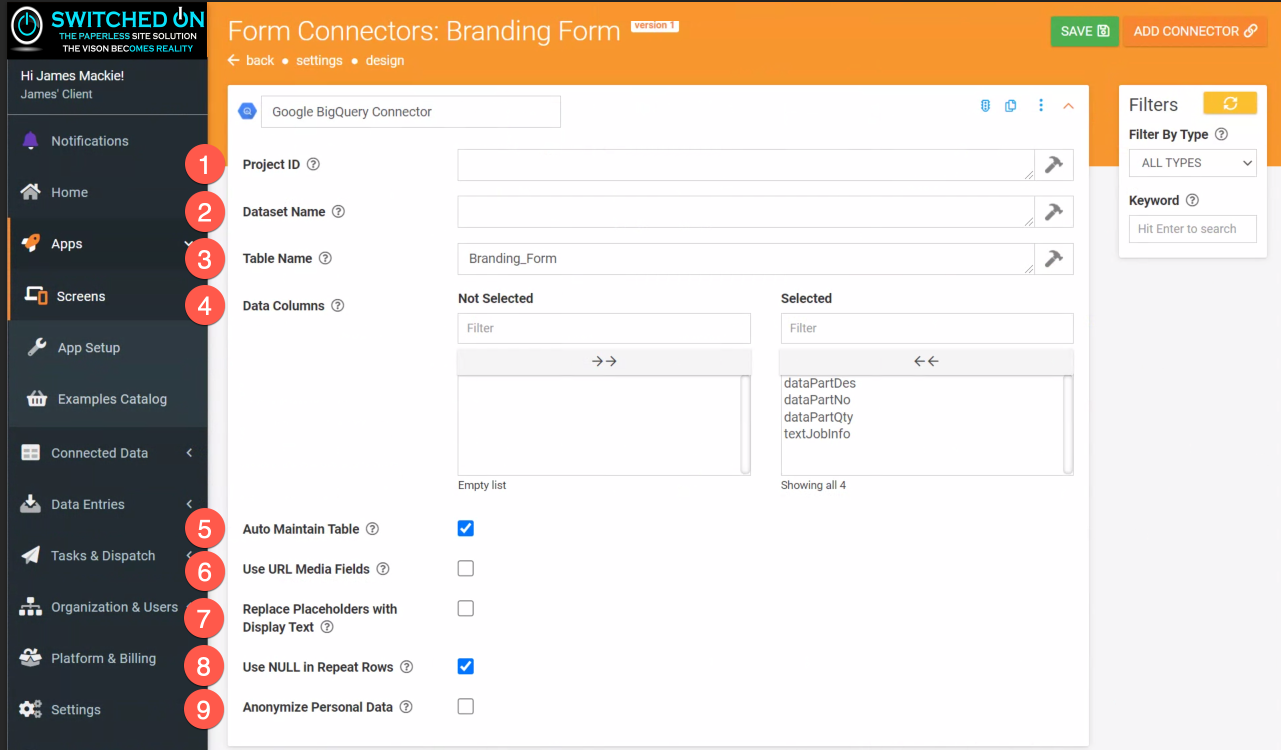This screenshot has width=1281, height=750.
Task: Uncheck Auto Maintain Table checkbox
Action: (466, 528)
